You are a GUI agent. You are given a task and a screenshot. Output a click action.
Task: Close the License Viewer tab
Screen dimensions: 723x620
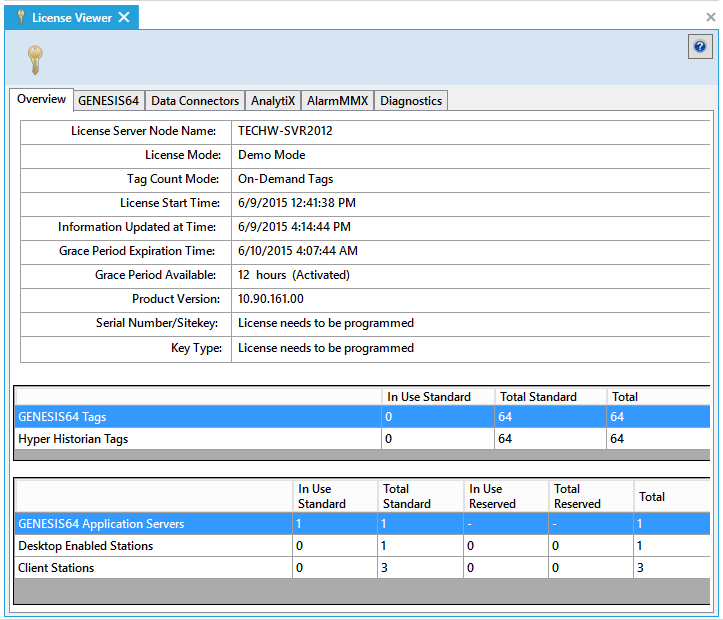coord(124,17)
